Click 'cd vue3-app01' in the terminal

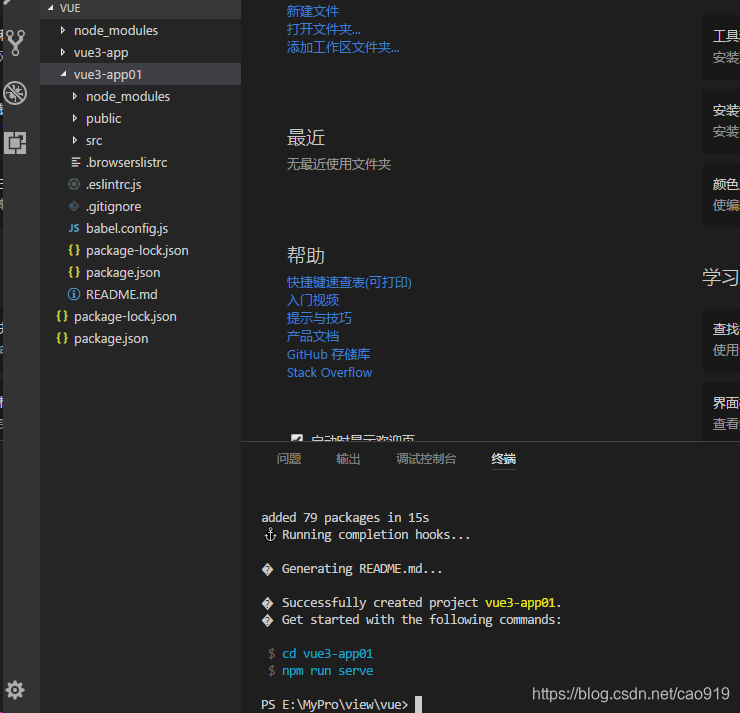pos(328,654)
